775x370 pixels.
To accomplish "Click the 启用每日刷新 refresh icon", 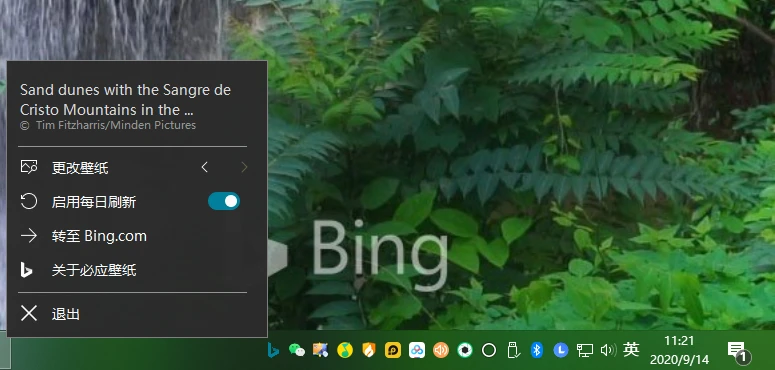I will click(x=29, y=201).
